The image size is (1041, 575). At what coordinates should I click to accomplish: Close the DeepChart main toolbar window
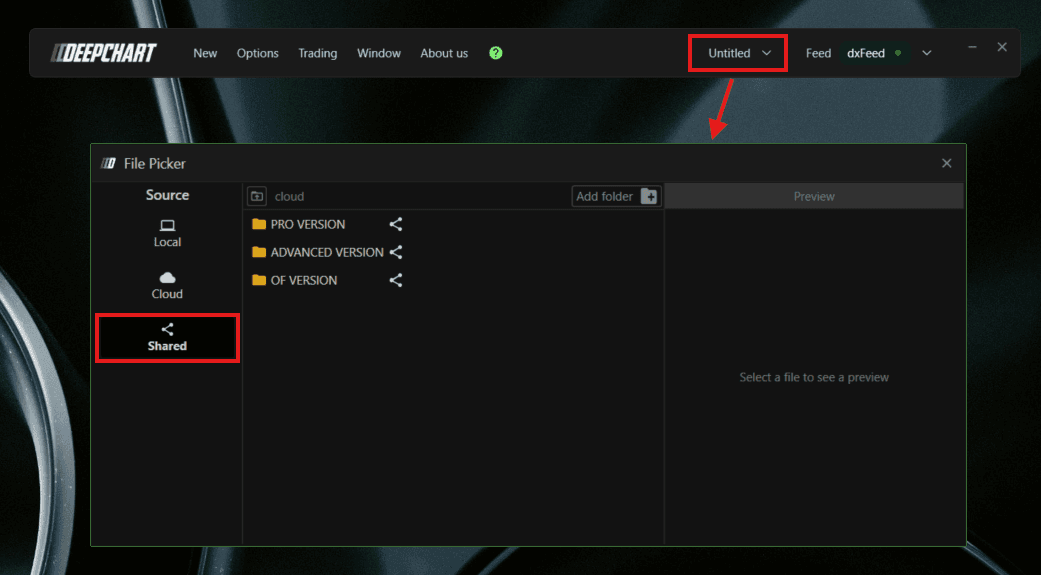click(x=1002, y=47)
